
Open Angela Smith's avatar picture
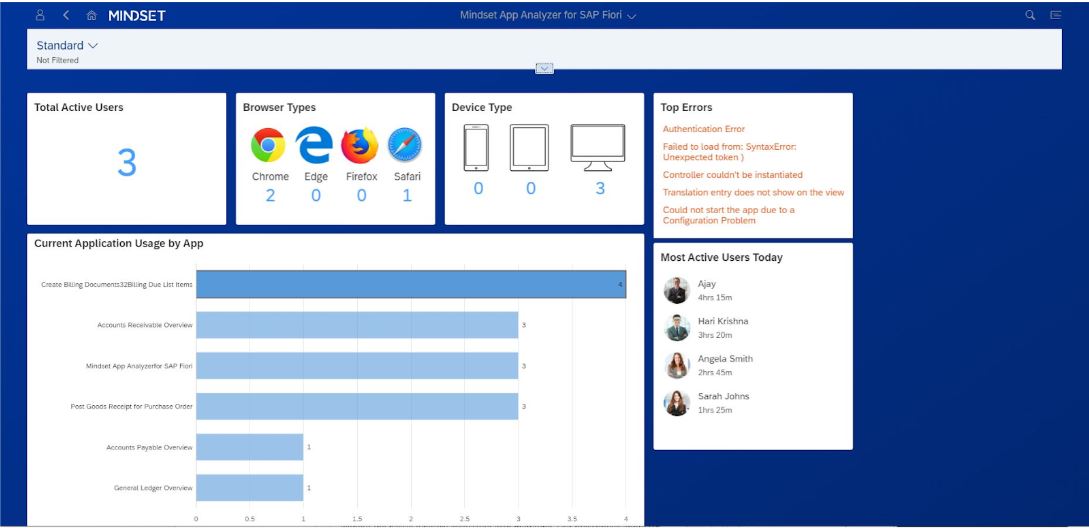pyautogui.click(x=676, y=365)
